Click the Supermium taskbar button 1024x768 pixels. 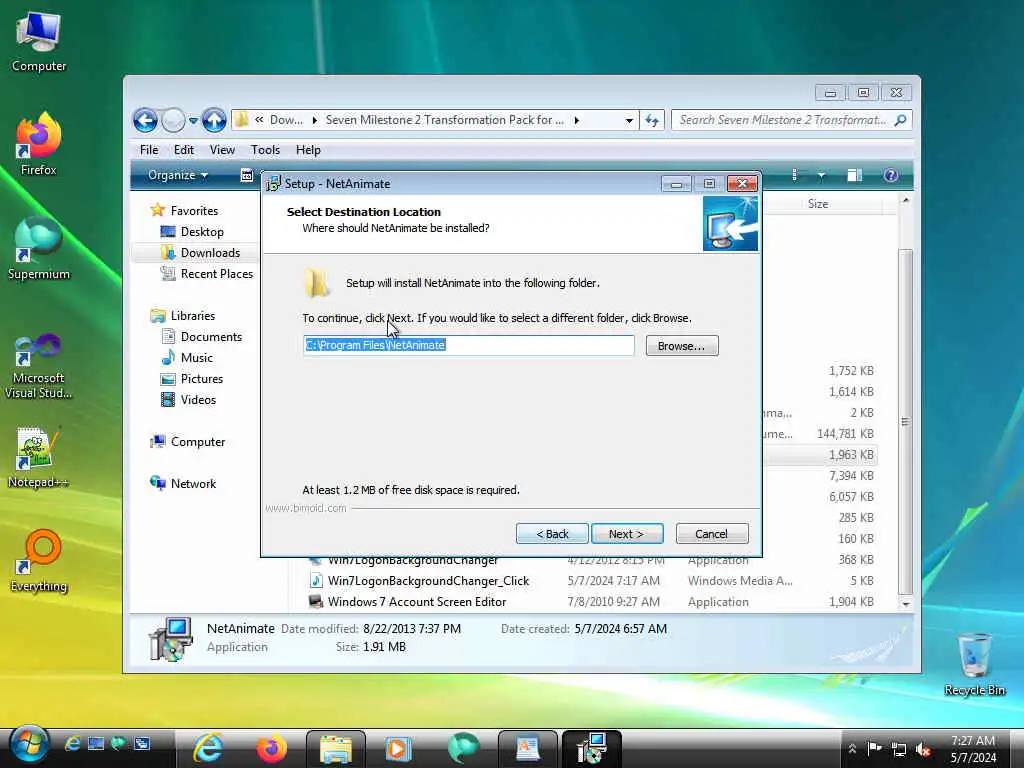point(464,748)
